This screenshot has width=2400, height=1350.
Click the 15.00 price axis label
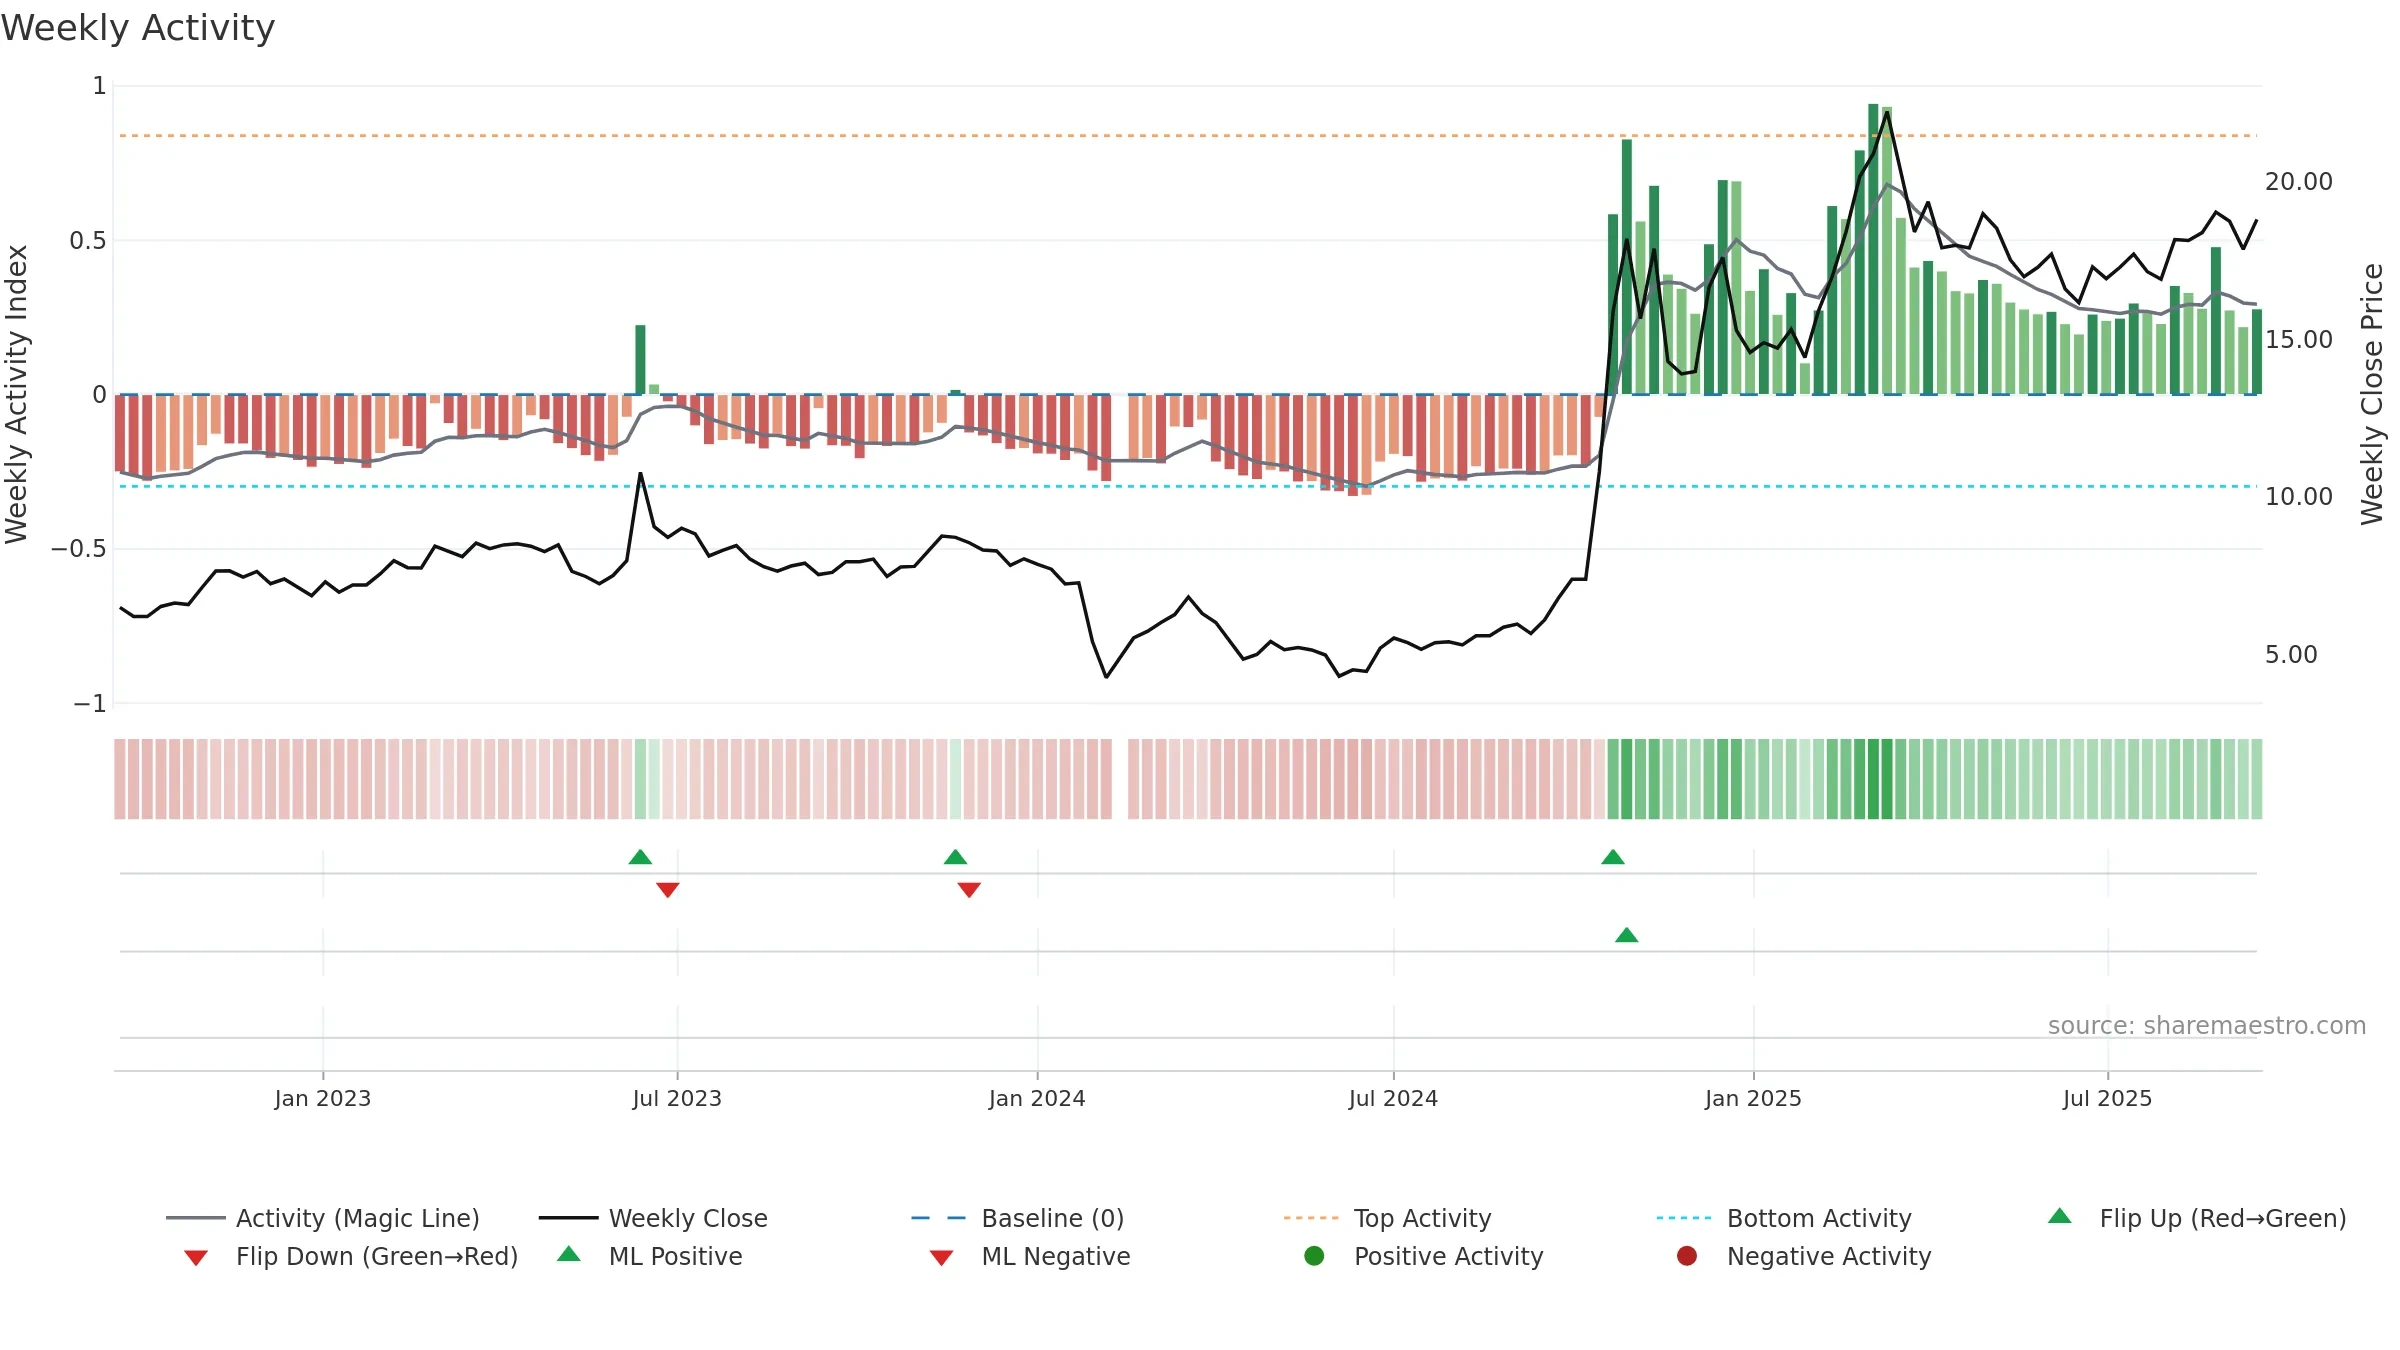point(2298,340)
